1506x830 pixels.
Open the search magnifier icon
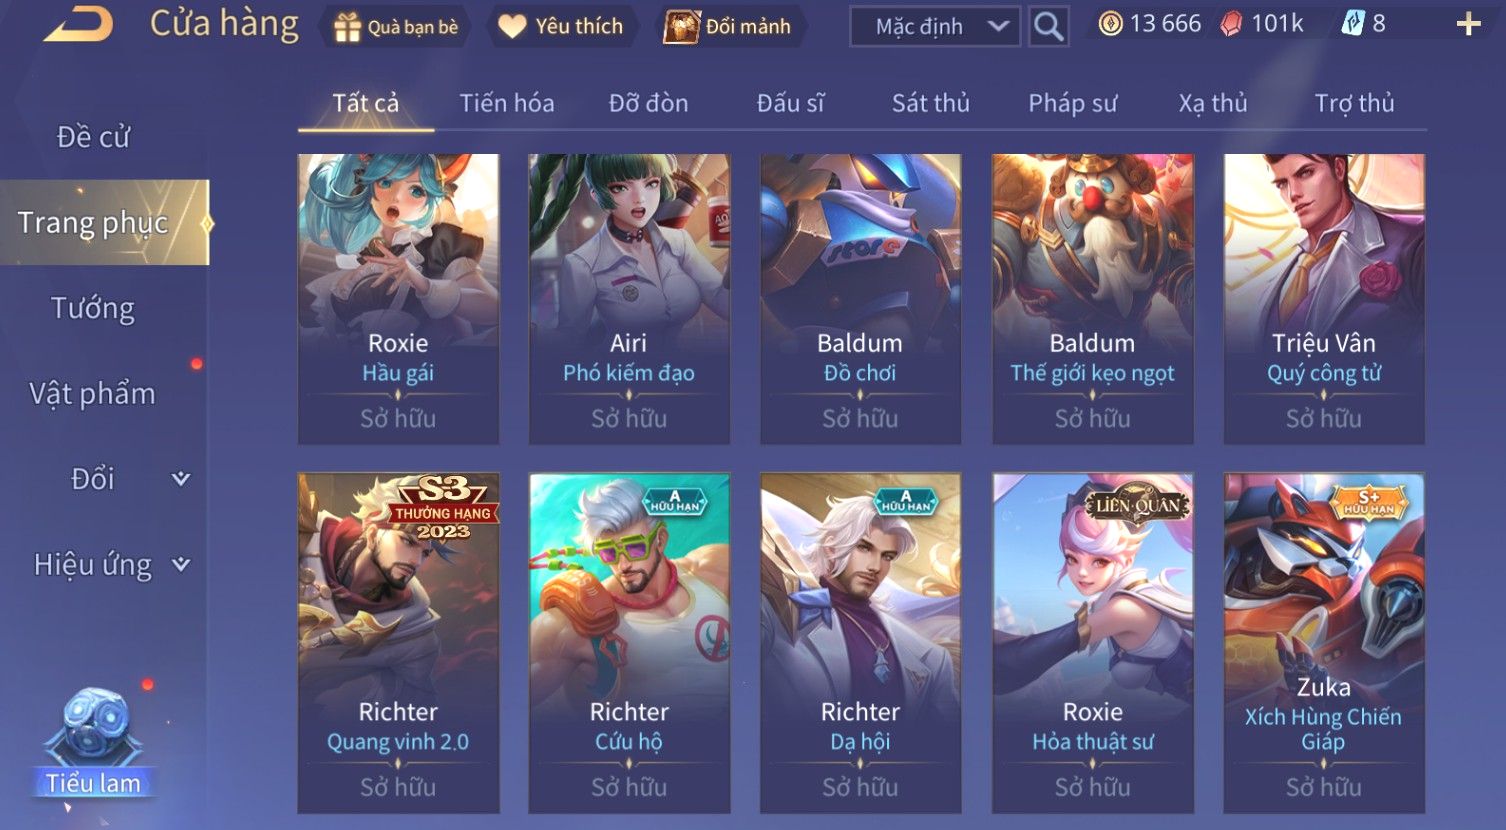coord(1048,26)
